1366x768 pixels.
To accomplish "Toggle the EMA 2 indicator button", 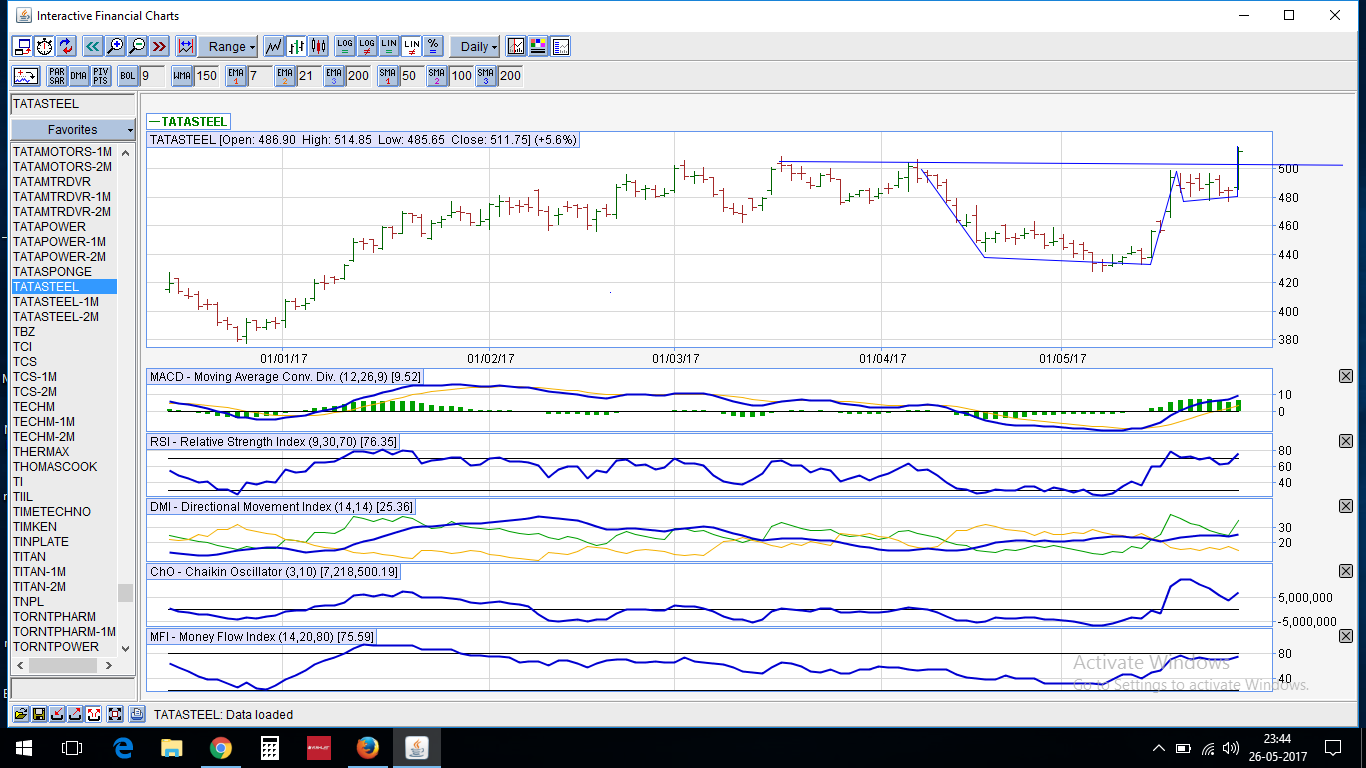I will [x=285, y=76].
